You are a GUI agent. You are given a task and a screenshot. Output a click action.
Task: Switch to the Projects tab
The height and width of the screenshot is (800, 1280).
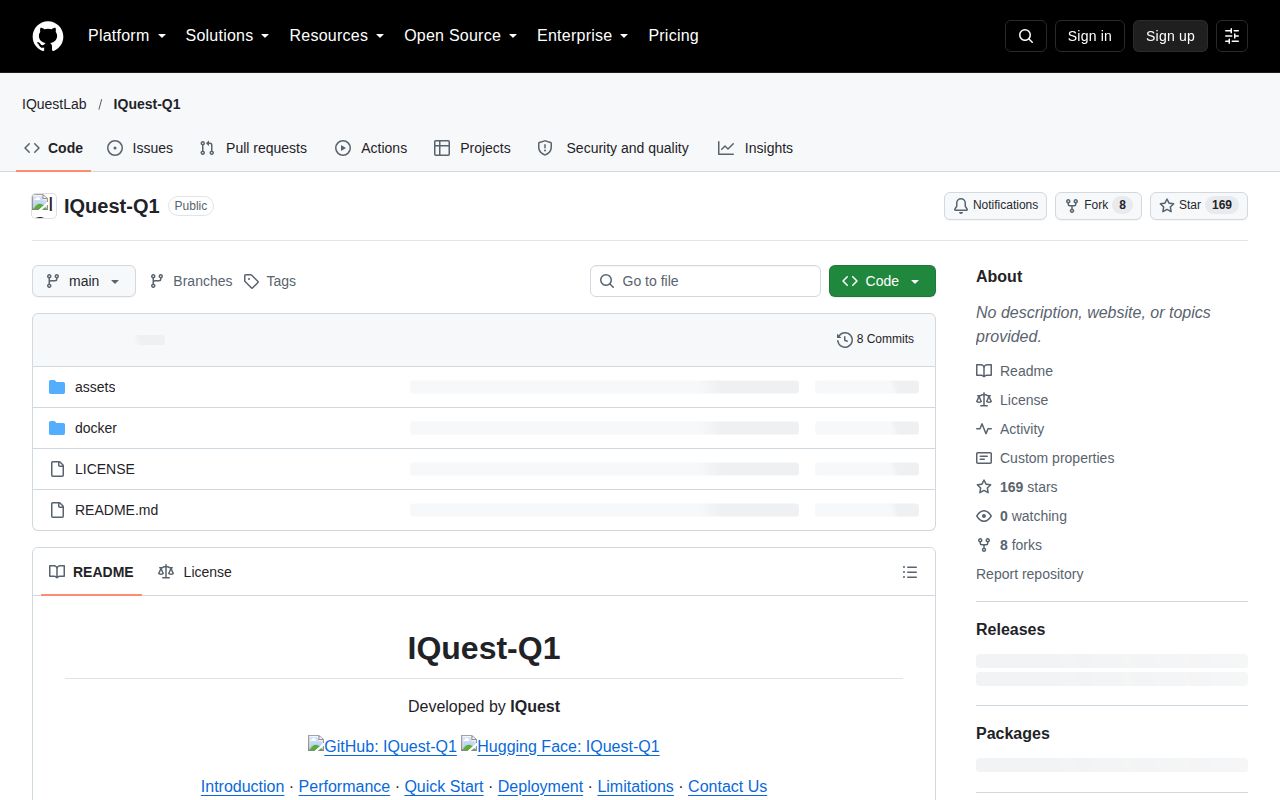click(x=472, y=148)
